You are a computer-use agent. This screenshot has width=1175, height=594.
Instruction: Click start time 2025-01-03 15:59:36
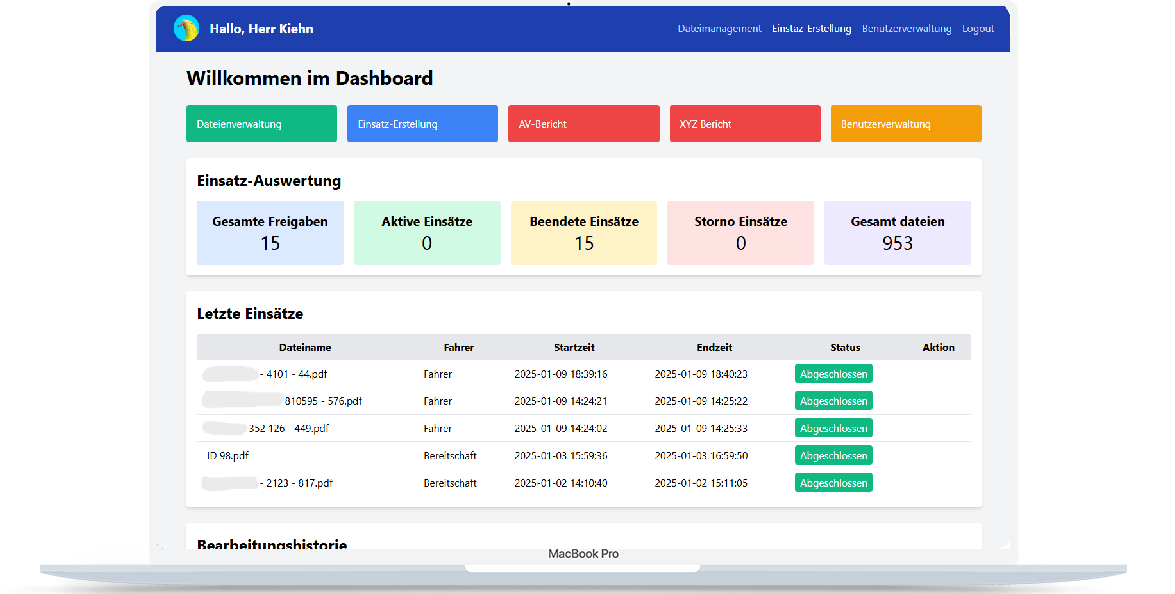click(561, 455)
